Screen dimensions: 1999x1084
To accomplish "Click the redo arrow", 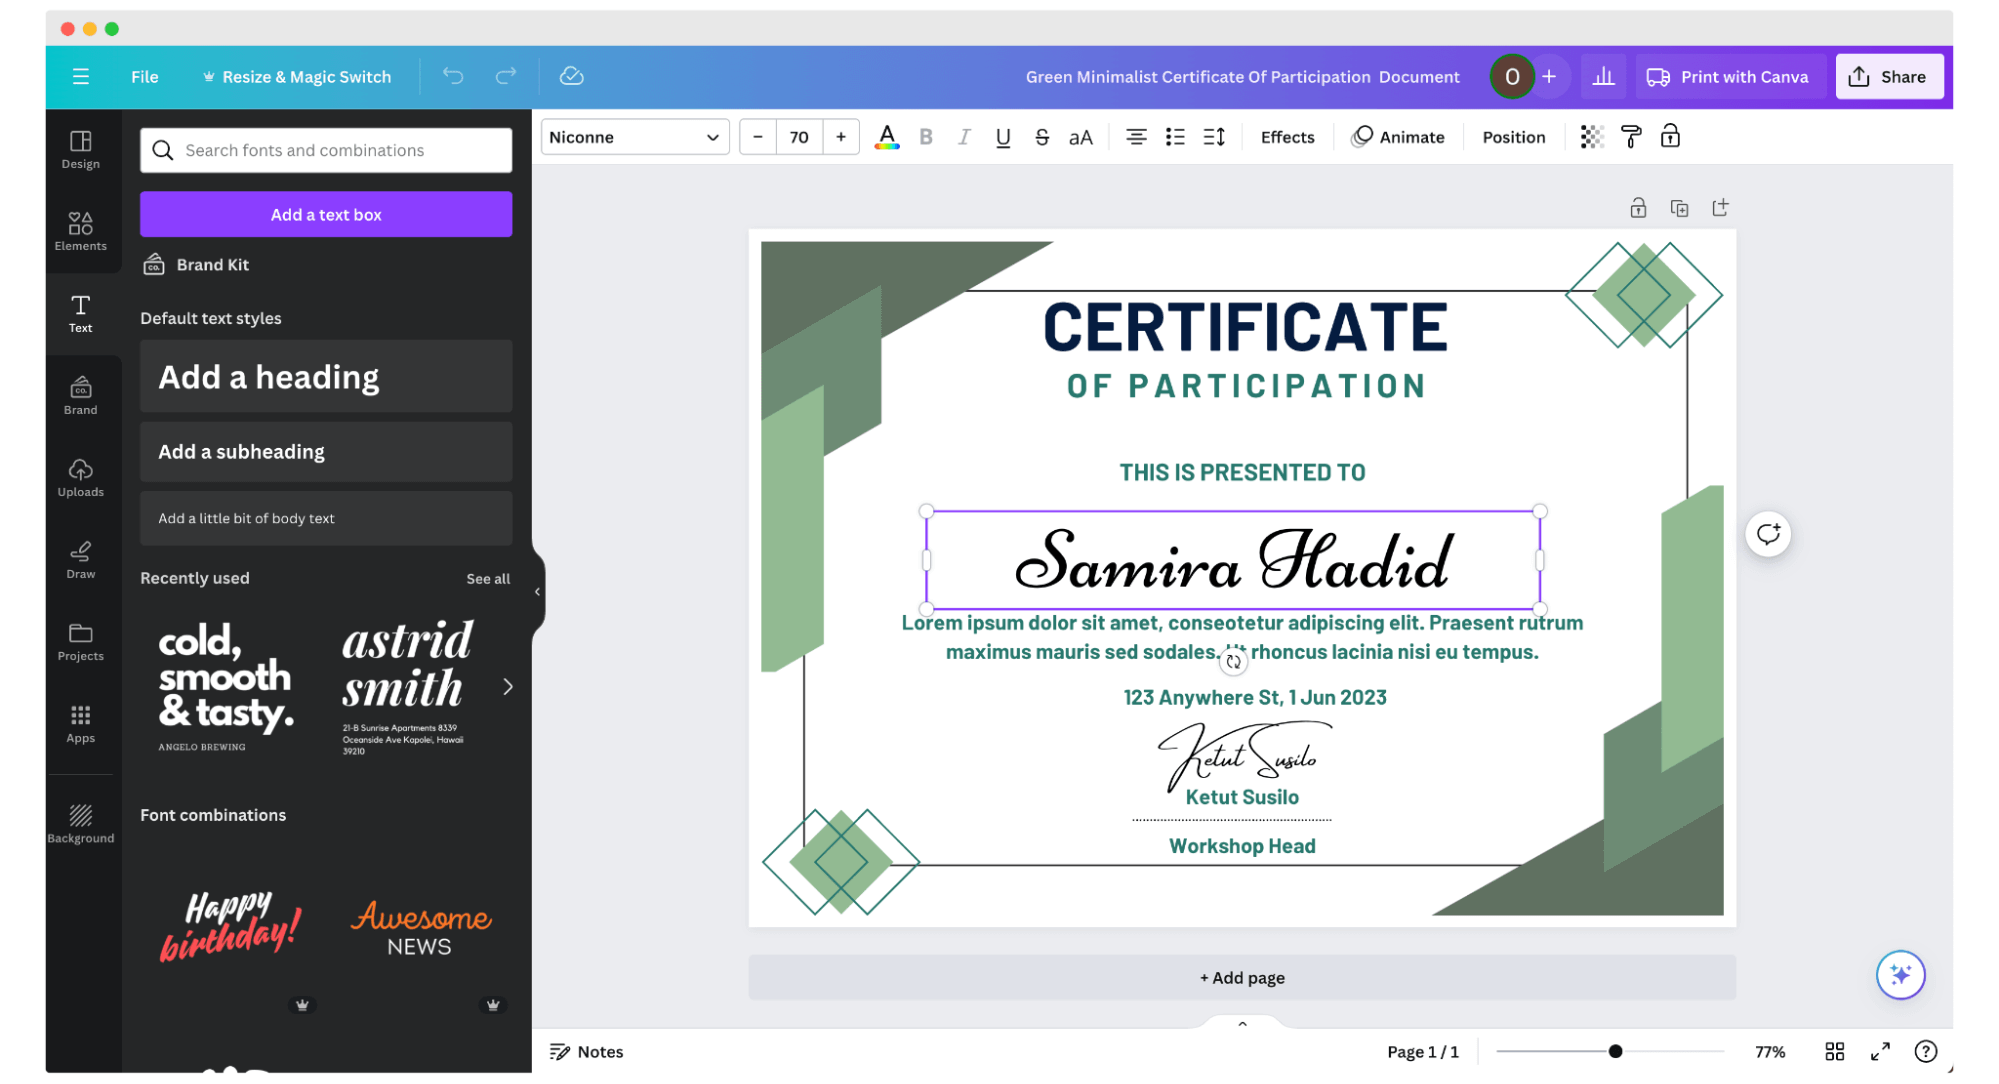I will click(x=506, y=76).
